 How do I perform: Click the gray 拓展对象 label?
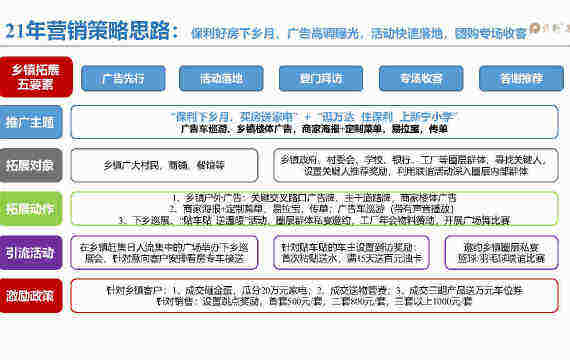coord(31,165)
